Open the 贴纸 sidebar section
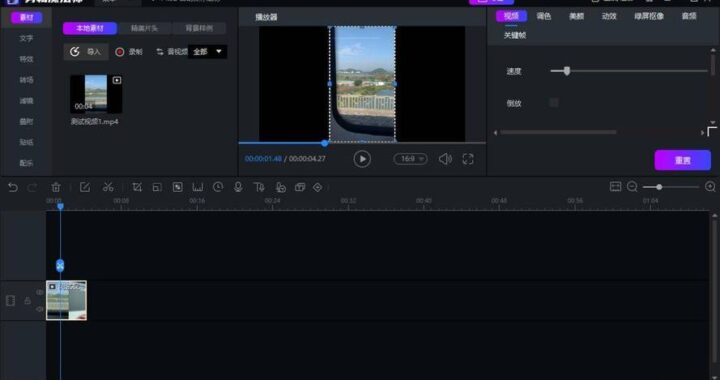The width and height of the screenshot is (720, 380). click(x=26, y=142)
